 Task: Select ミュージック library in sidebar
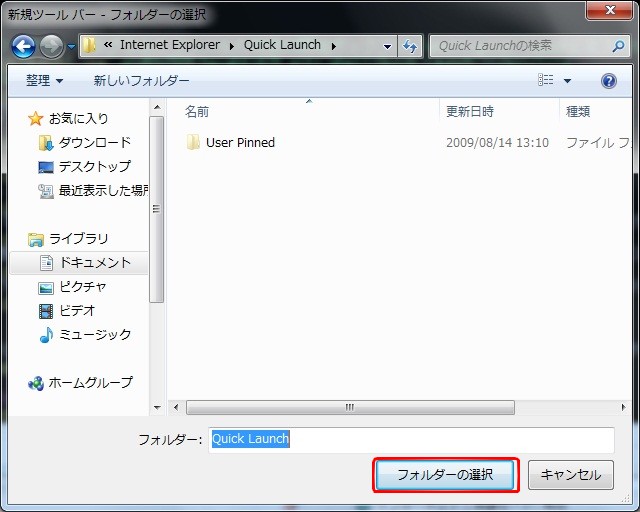click(94, 335)
